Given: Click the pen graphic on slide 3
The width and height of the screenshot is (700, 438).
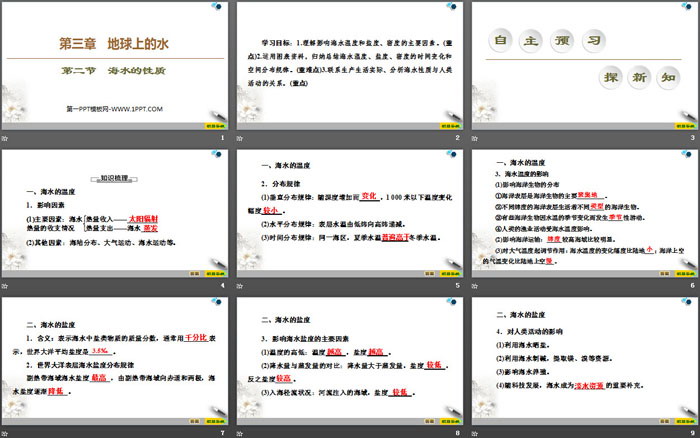Looking at the screenshot, I should coord(688,117).
